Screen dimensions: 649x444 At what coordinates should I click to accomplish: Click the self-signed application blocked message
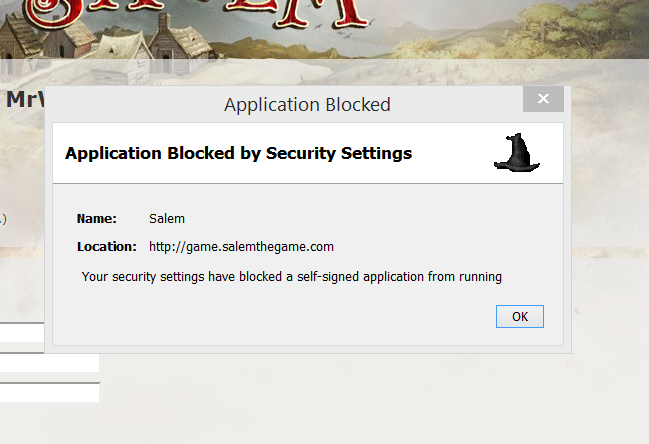(x=291, y=276)
